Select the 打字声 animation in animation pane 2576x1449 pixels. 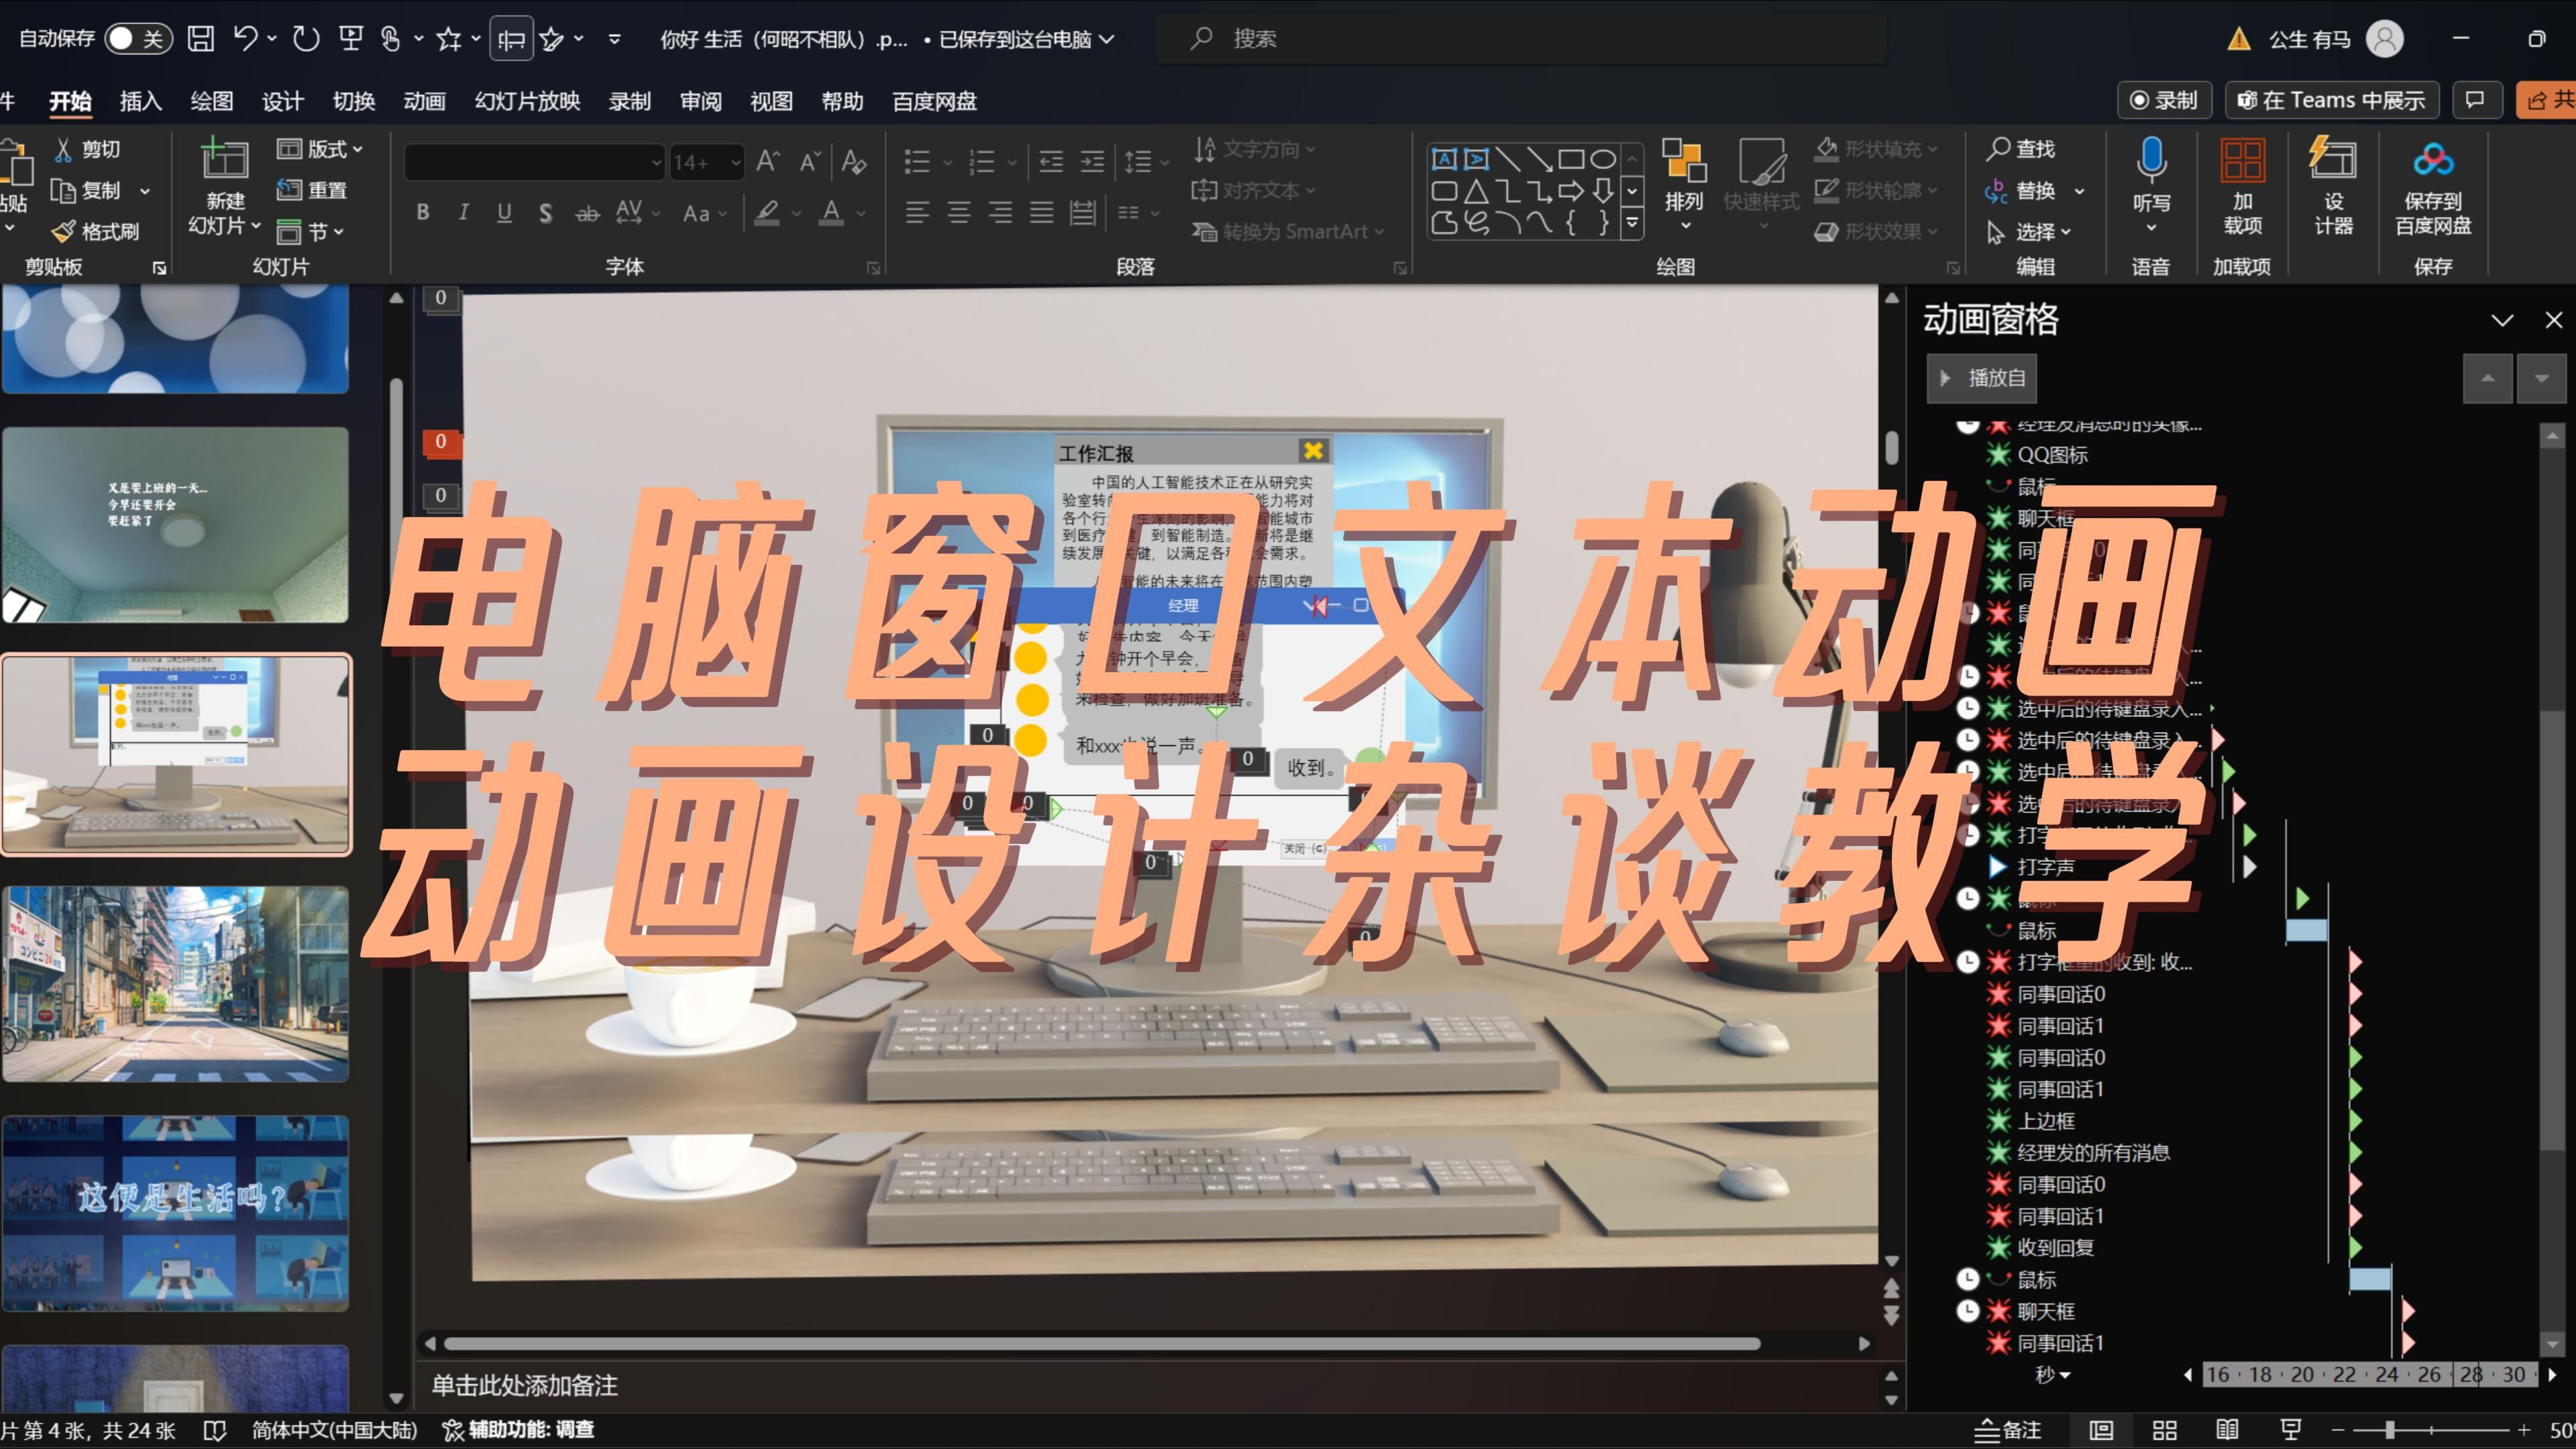(2045, 867)
